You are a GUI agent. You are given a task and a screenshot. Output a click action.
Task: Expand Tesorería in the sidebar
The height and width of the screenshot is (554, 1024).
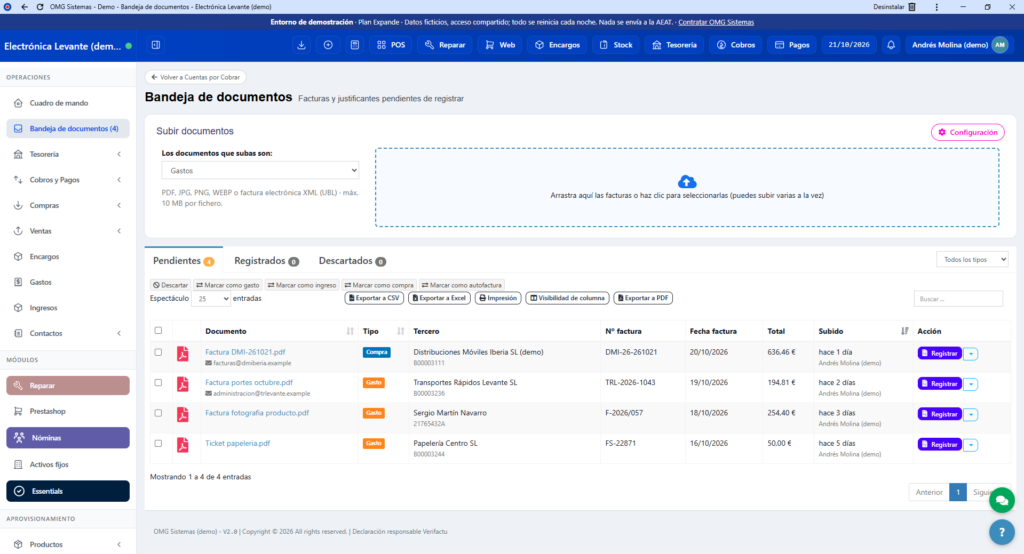[68, 154]
